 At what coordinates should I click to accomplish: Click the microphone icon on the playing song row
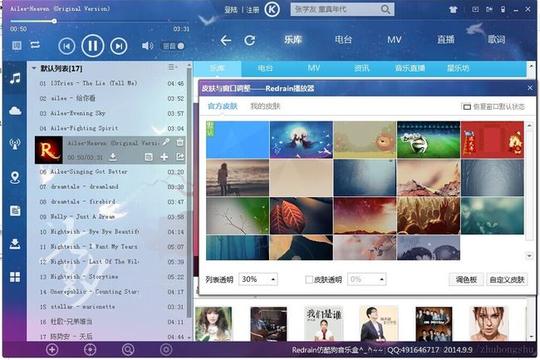[166, 142]
